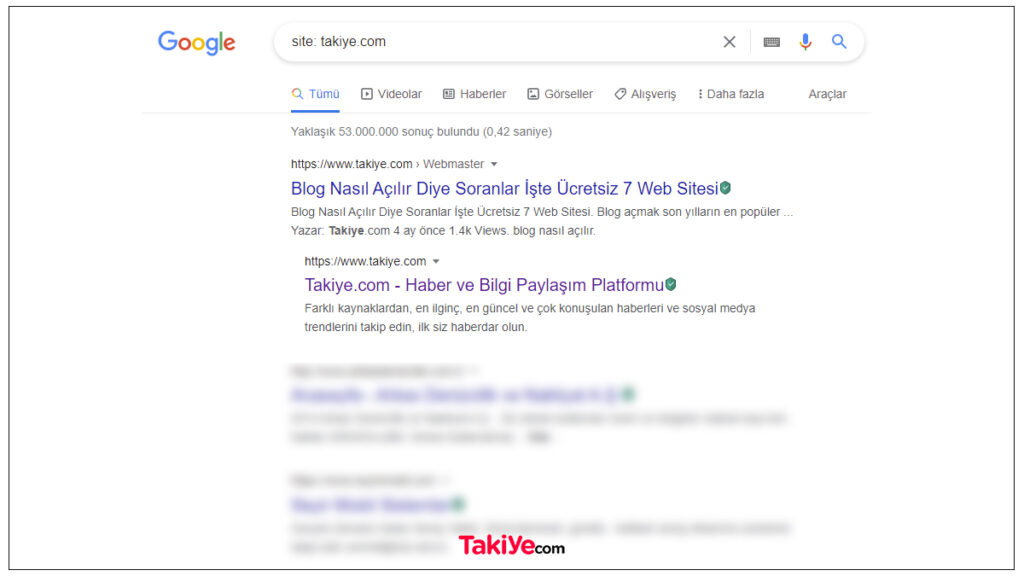Click the green shield beside Takiye.com Haber title
Viewport: 1024px width, 576px height.
(x=671, y=285)
